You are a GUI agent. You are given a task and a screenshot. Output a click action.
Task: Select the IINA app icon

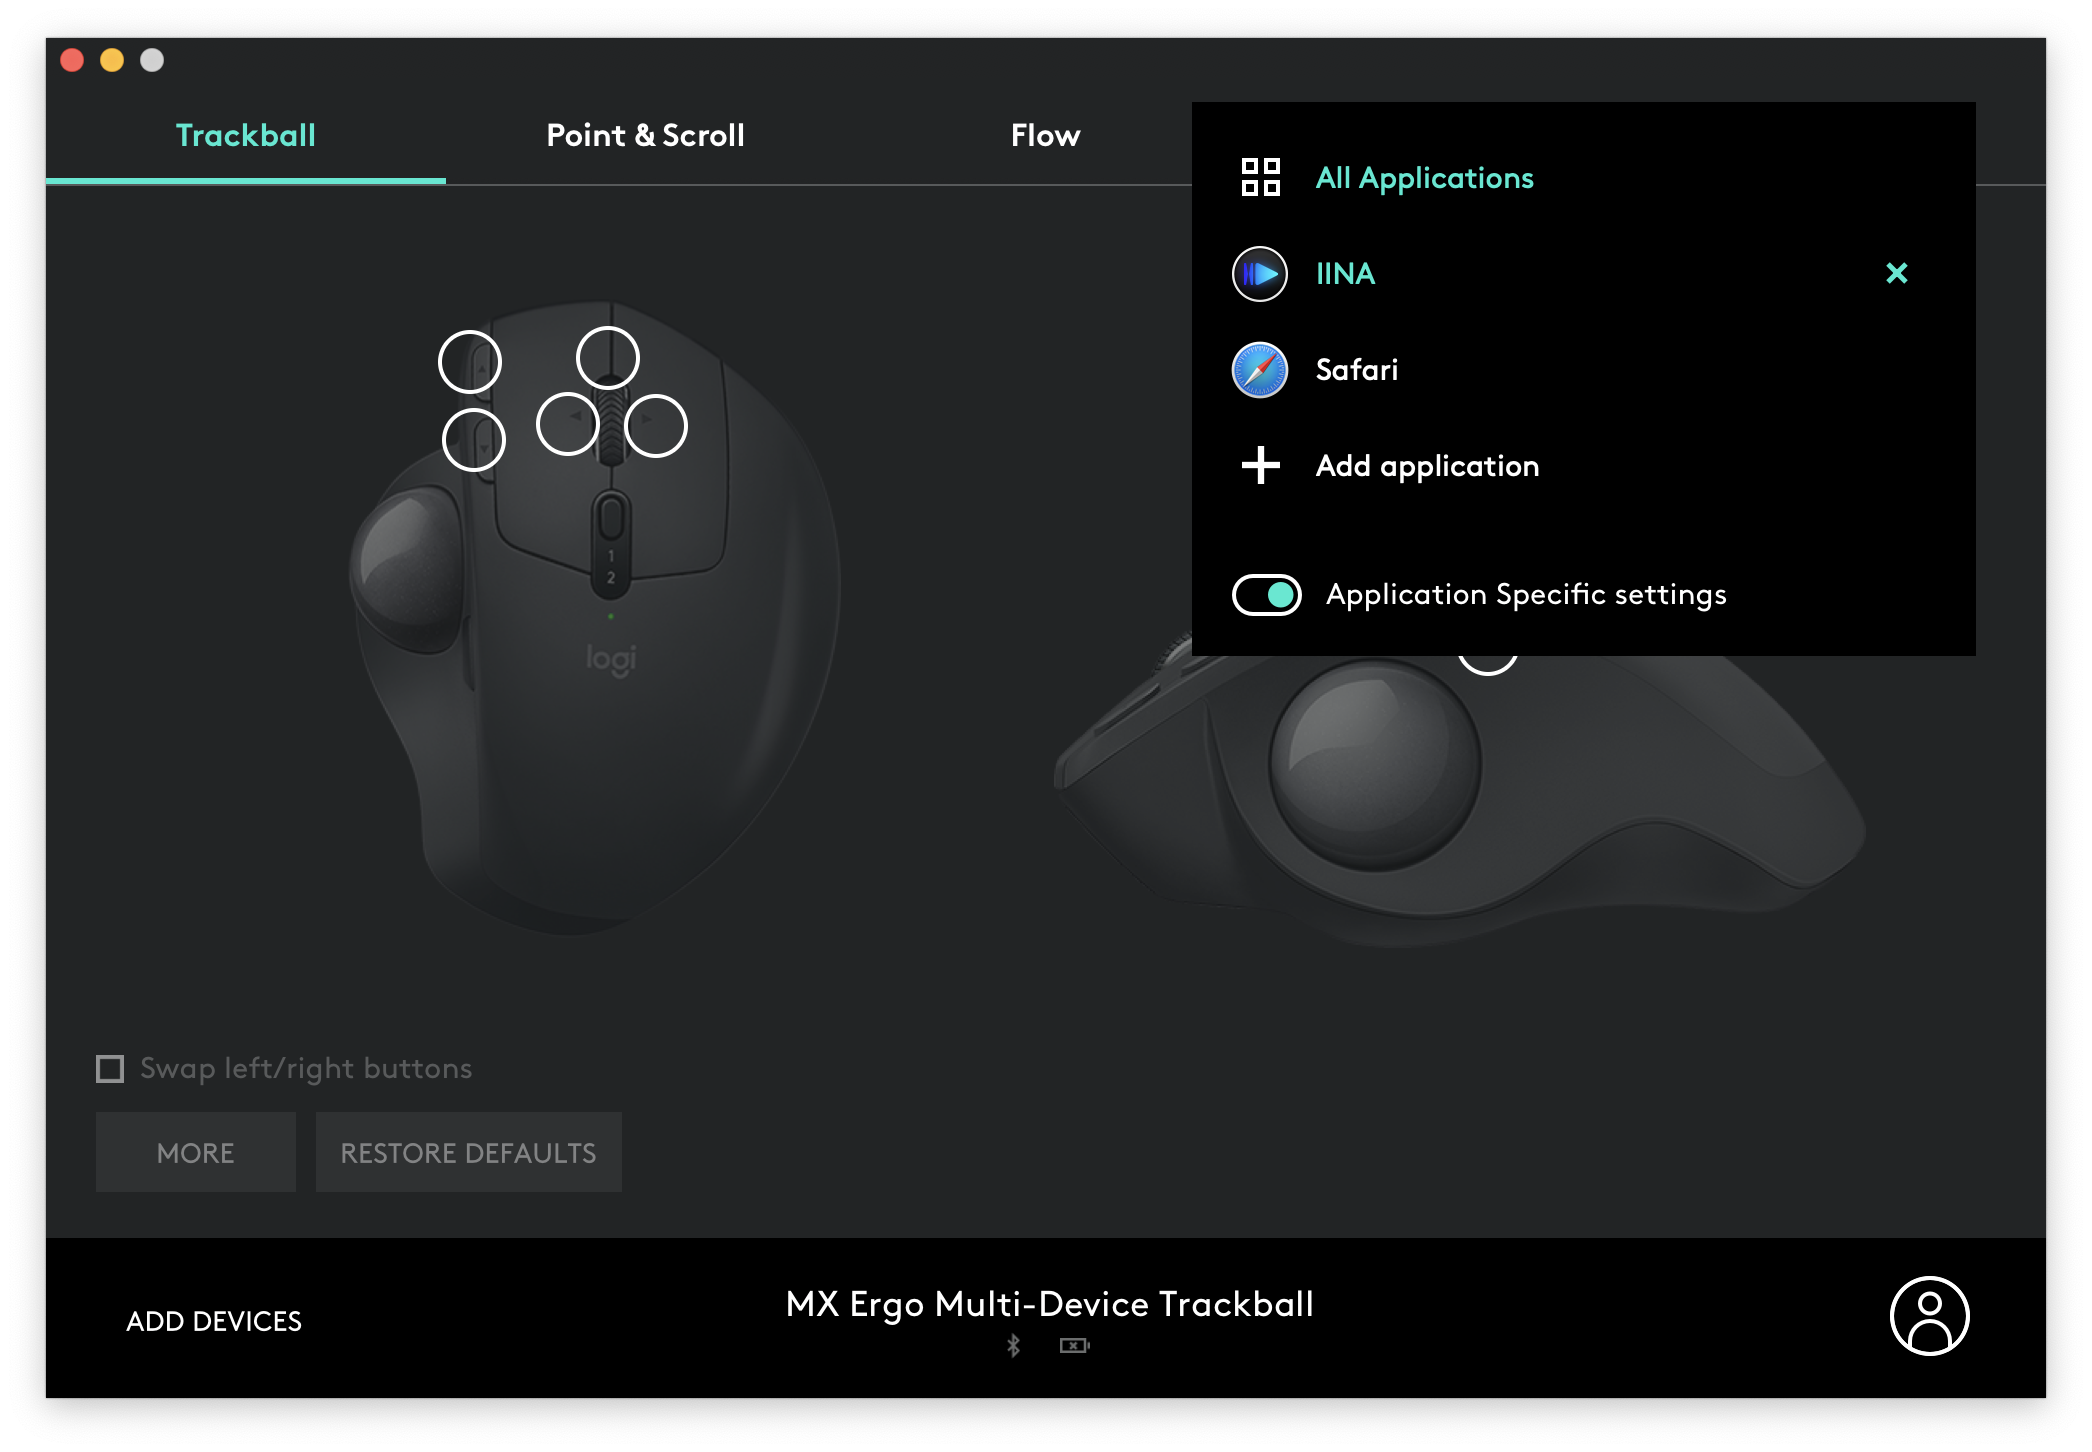[1260, 274]
